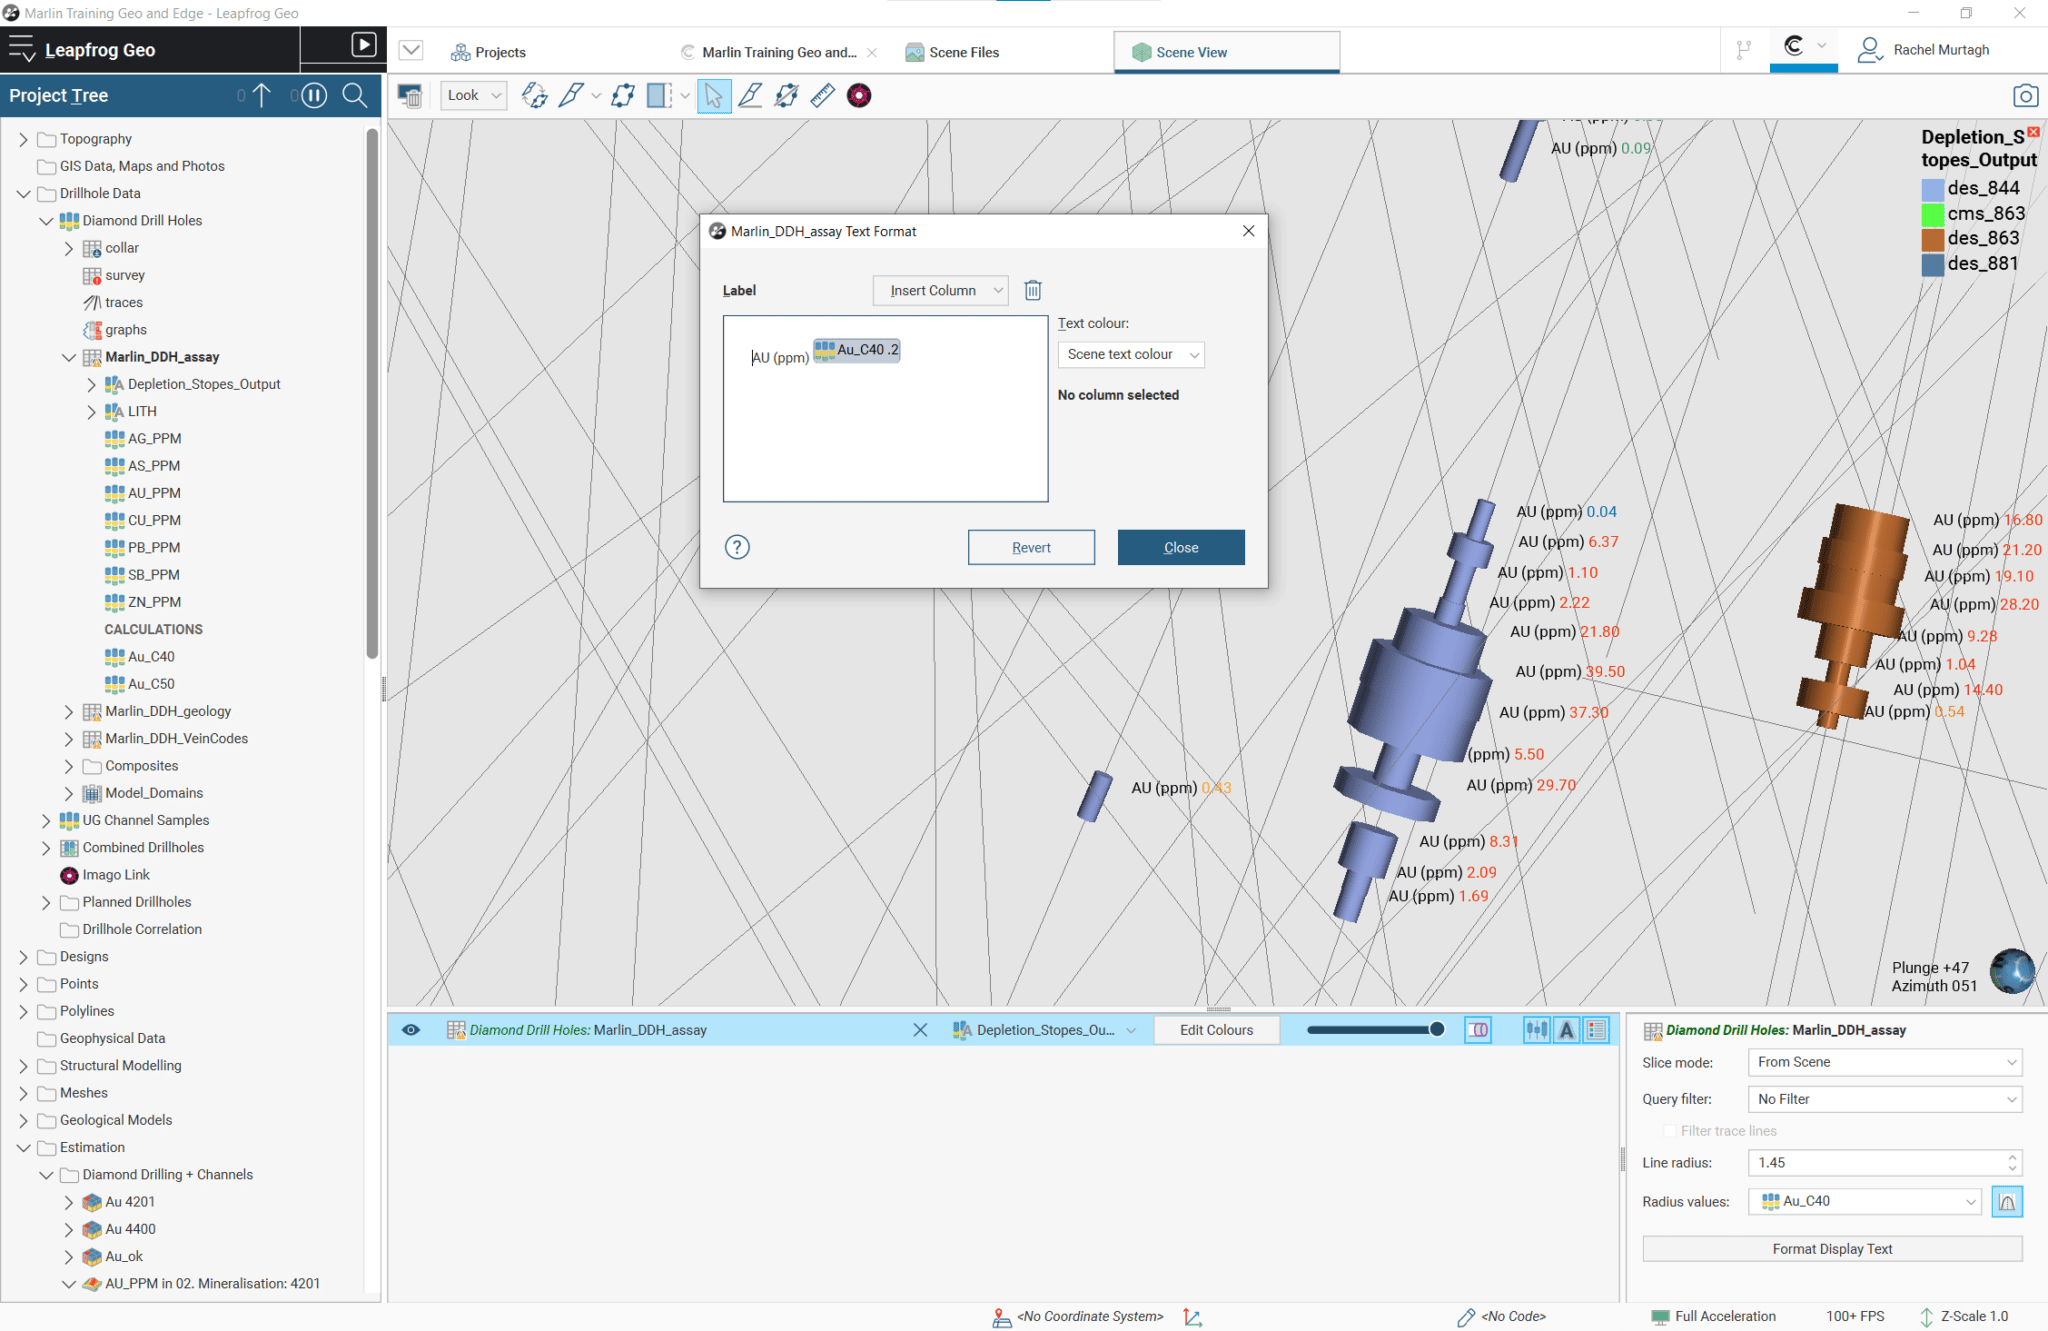Toggle the slicer tool icon
This screenshot has height=1331, width=2048.
click(x=659, y=96)
